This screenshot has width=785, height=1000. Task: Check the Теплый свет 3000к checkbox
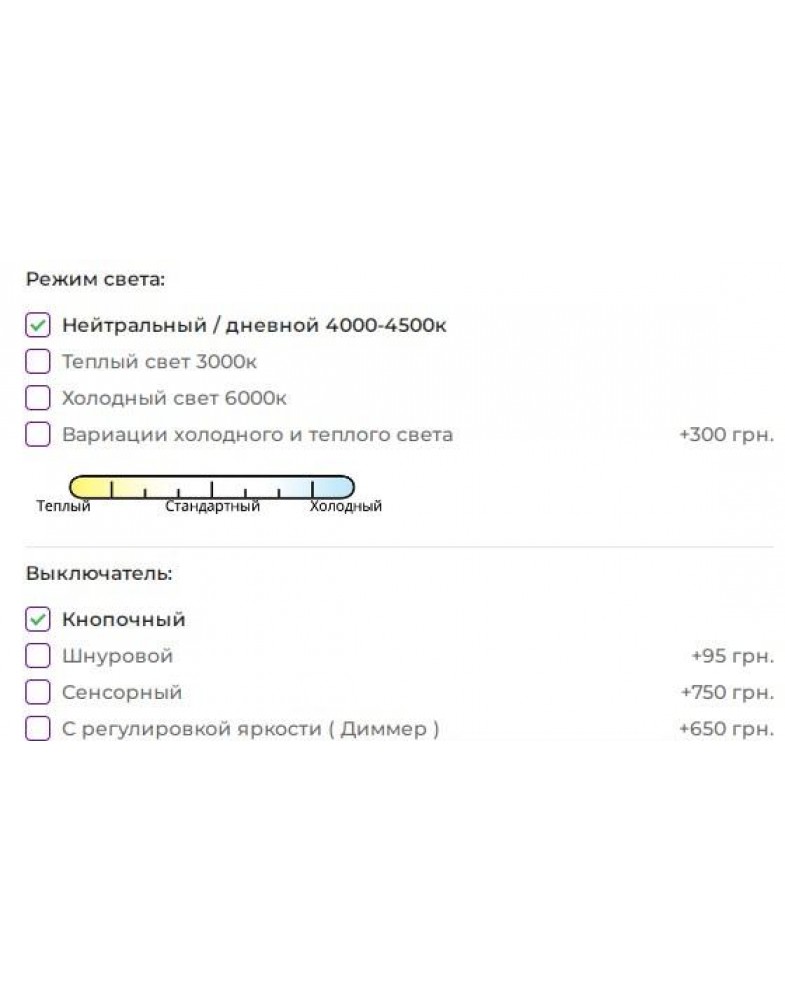tap(38, 362)
